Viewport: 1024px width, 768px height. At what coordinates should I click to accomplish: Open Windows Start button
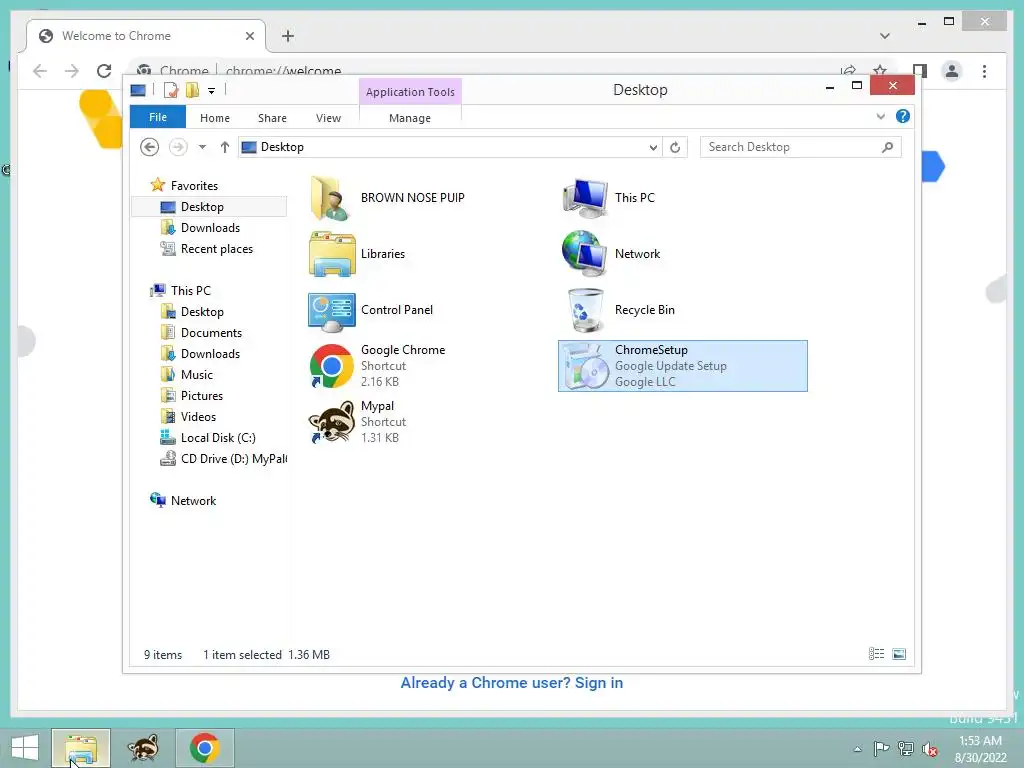coord(24,748)
